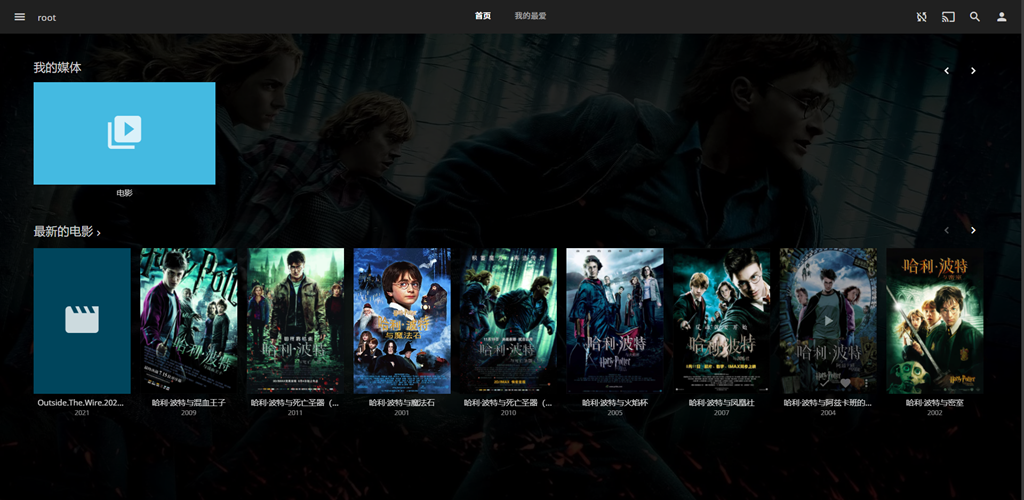Open the 哈利·波特与密室 poster thumbnail
The width and height of the screenshot is (1024, 500).
click(935, 320)
